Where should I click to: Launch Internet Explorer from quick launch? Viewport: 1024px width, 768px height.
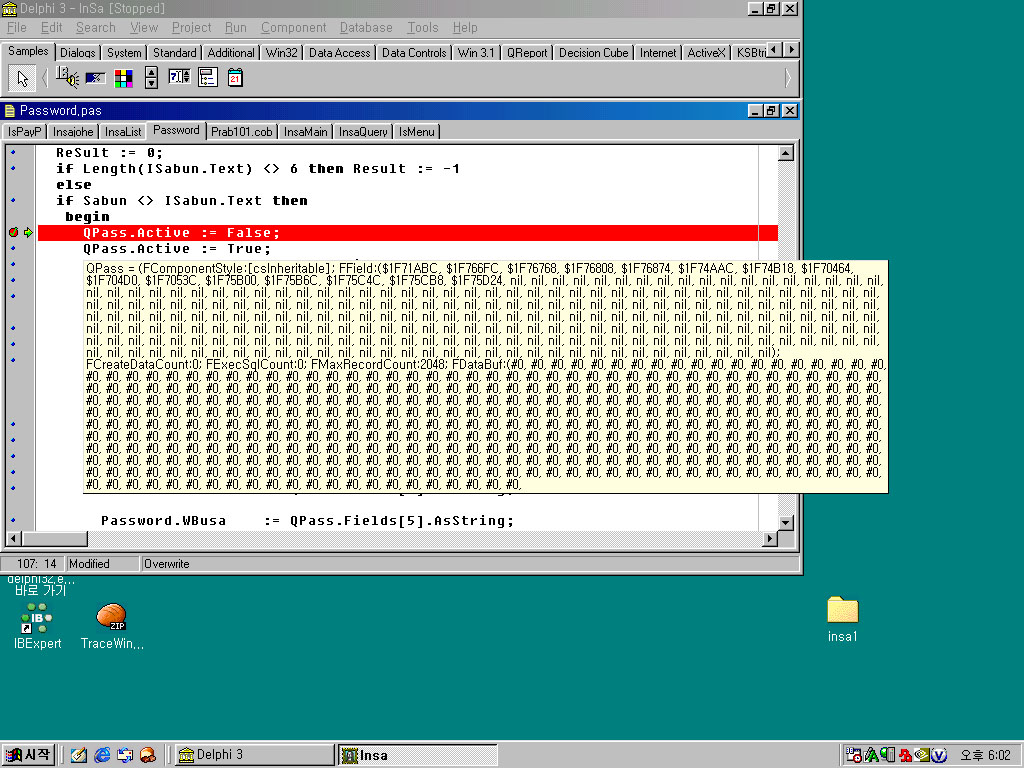tap(102, 755)
